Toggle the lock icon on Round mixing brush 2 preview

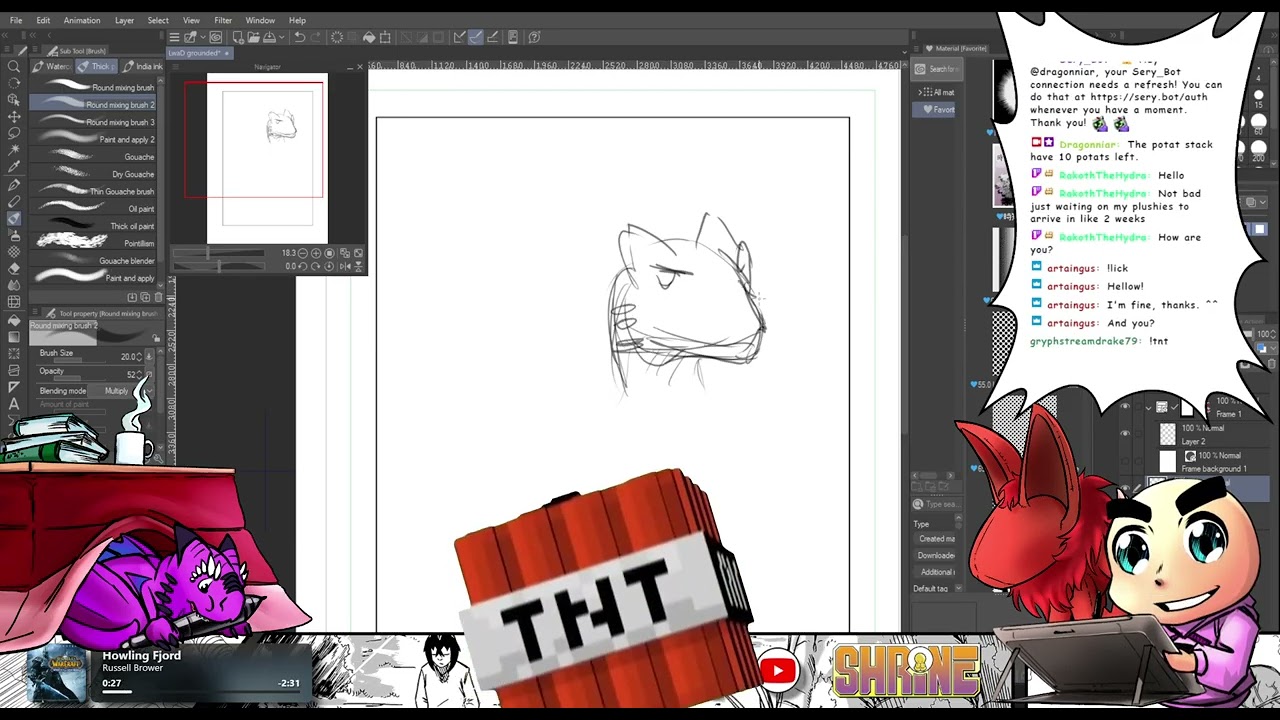(156, 338)
